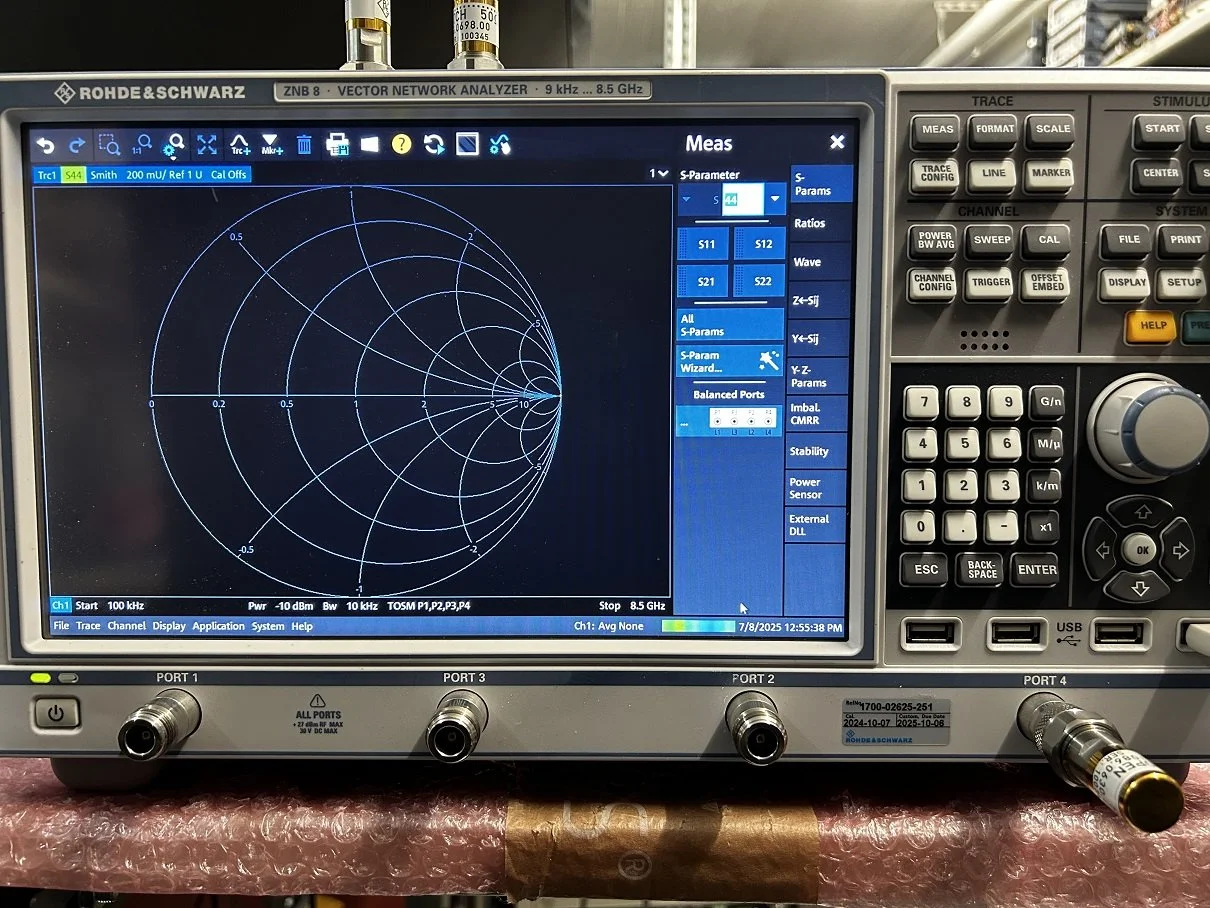Open the Stability tab
The image size is (1210, 908).
tap(815, 451)
